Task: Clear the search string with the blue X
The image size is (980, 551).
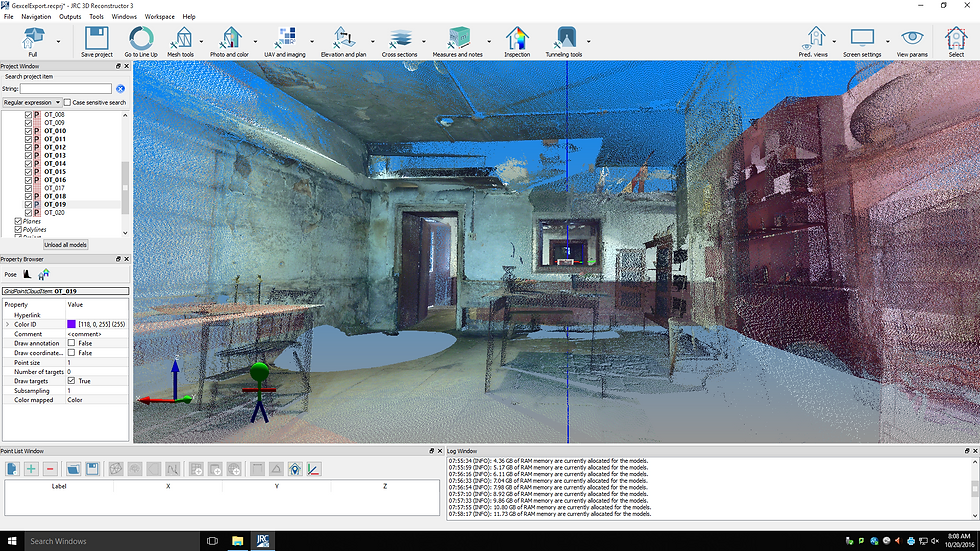Action: coord(120,89)
